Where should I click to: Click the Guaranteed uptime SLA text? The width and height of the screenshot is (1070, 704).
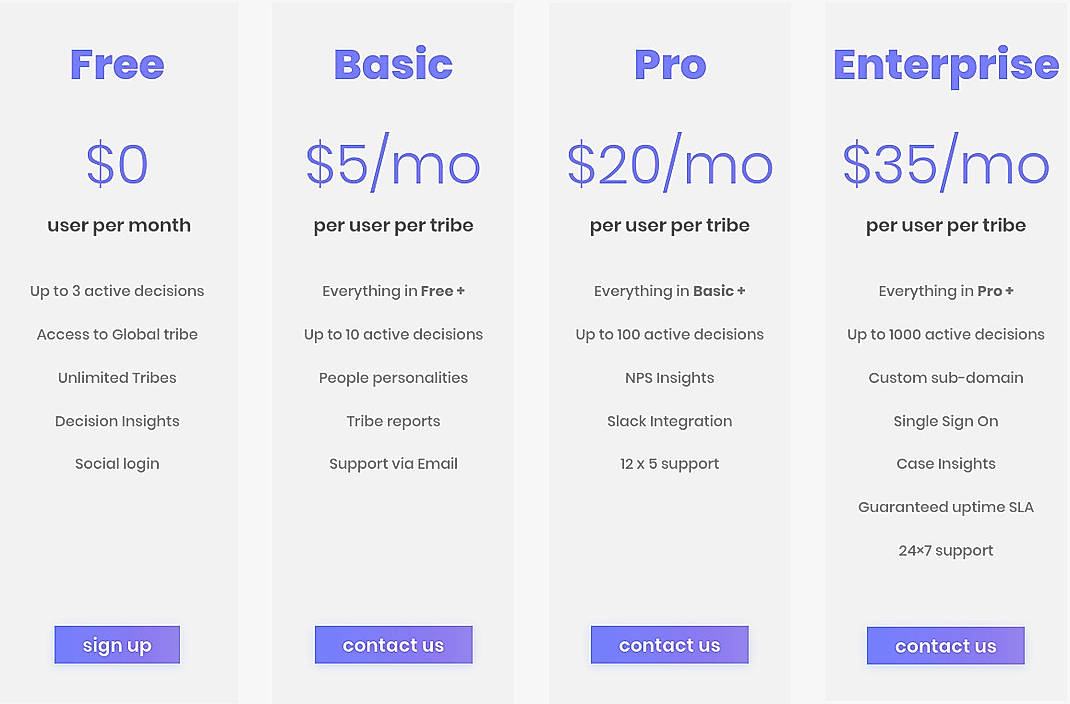tap(945, 506)
